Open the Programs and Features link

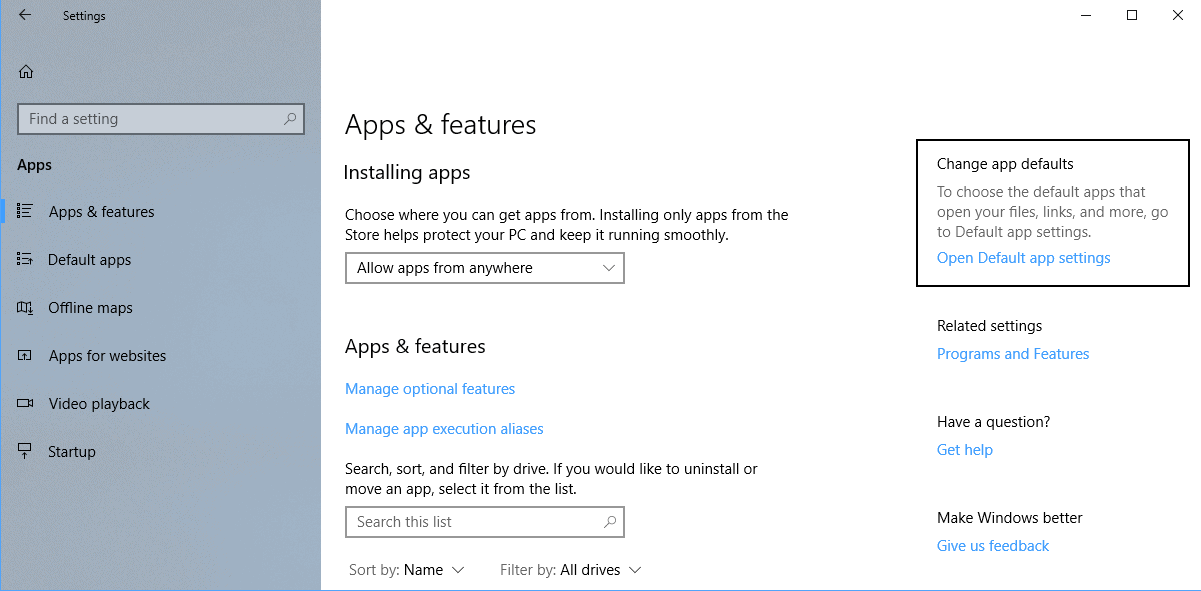tap(1013, 354)
